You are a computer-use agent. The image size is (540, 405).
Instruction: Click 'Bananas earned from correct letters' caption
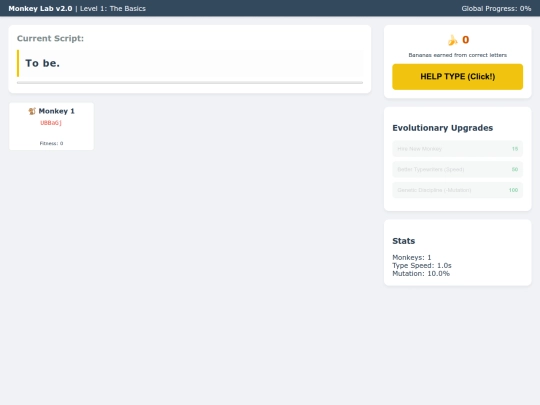[x=457, y=55]
